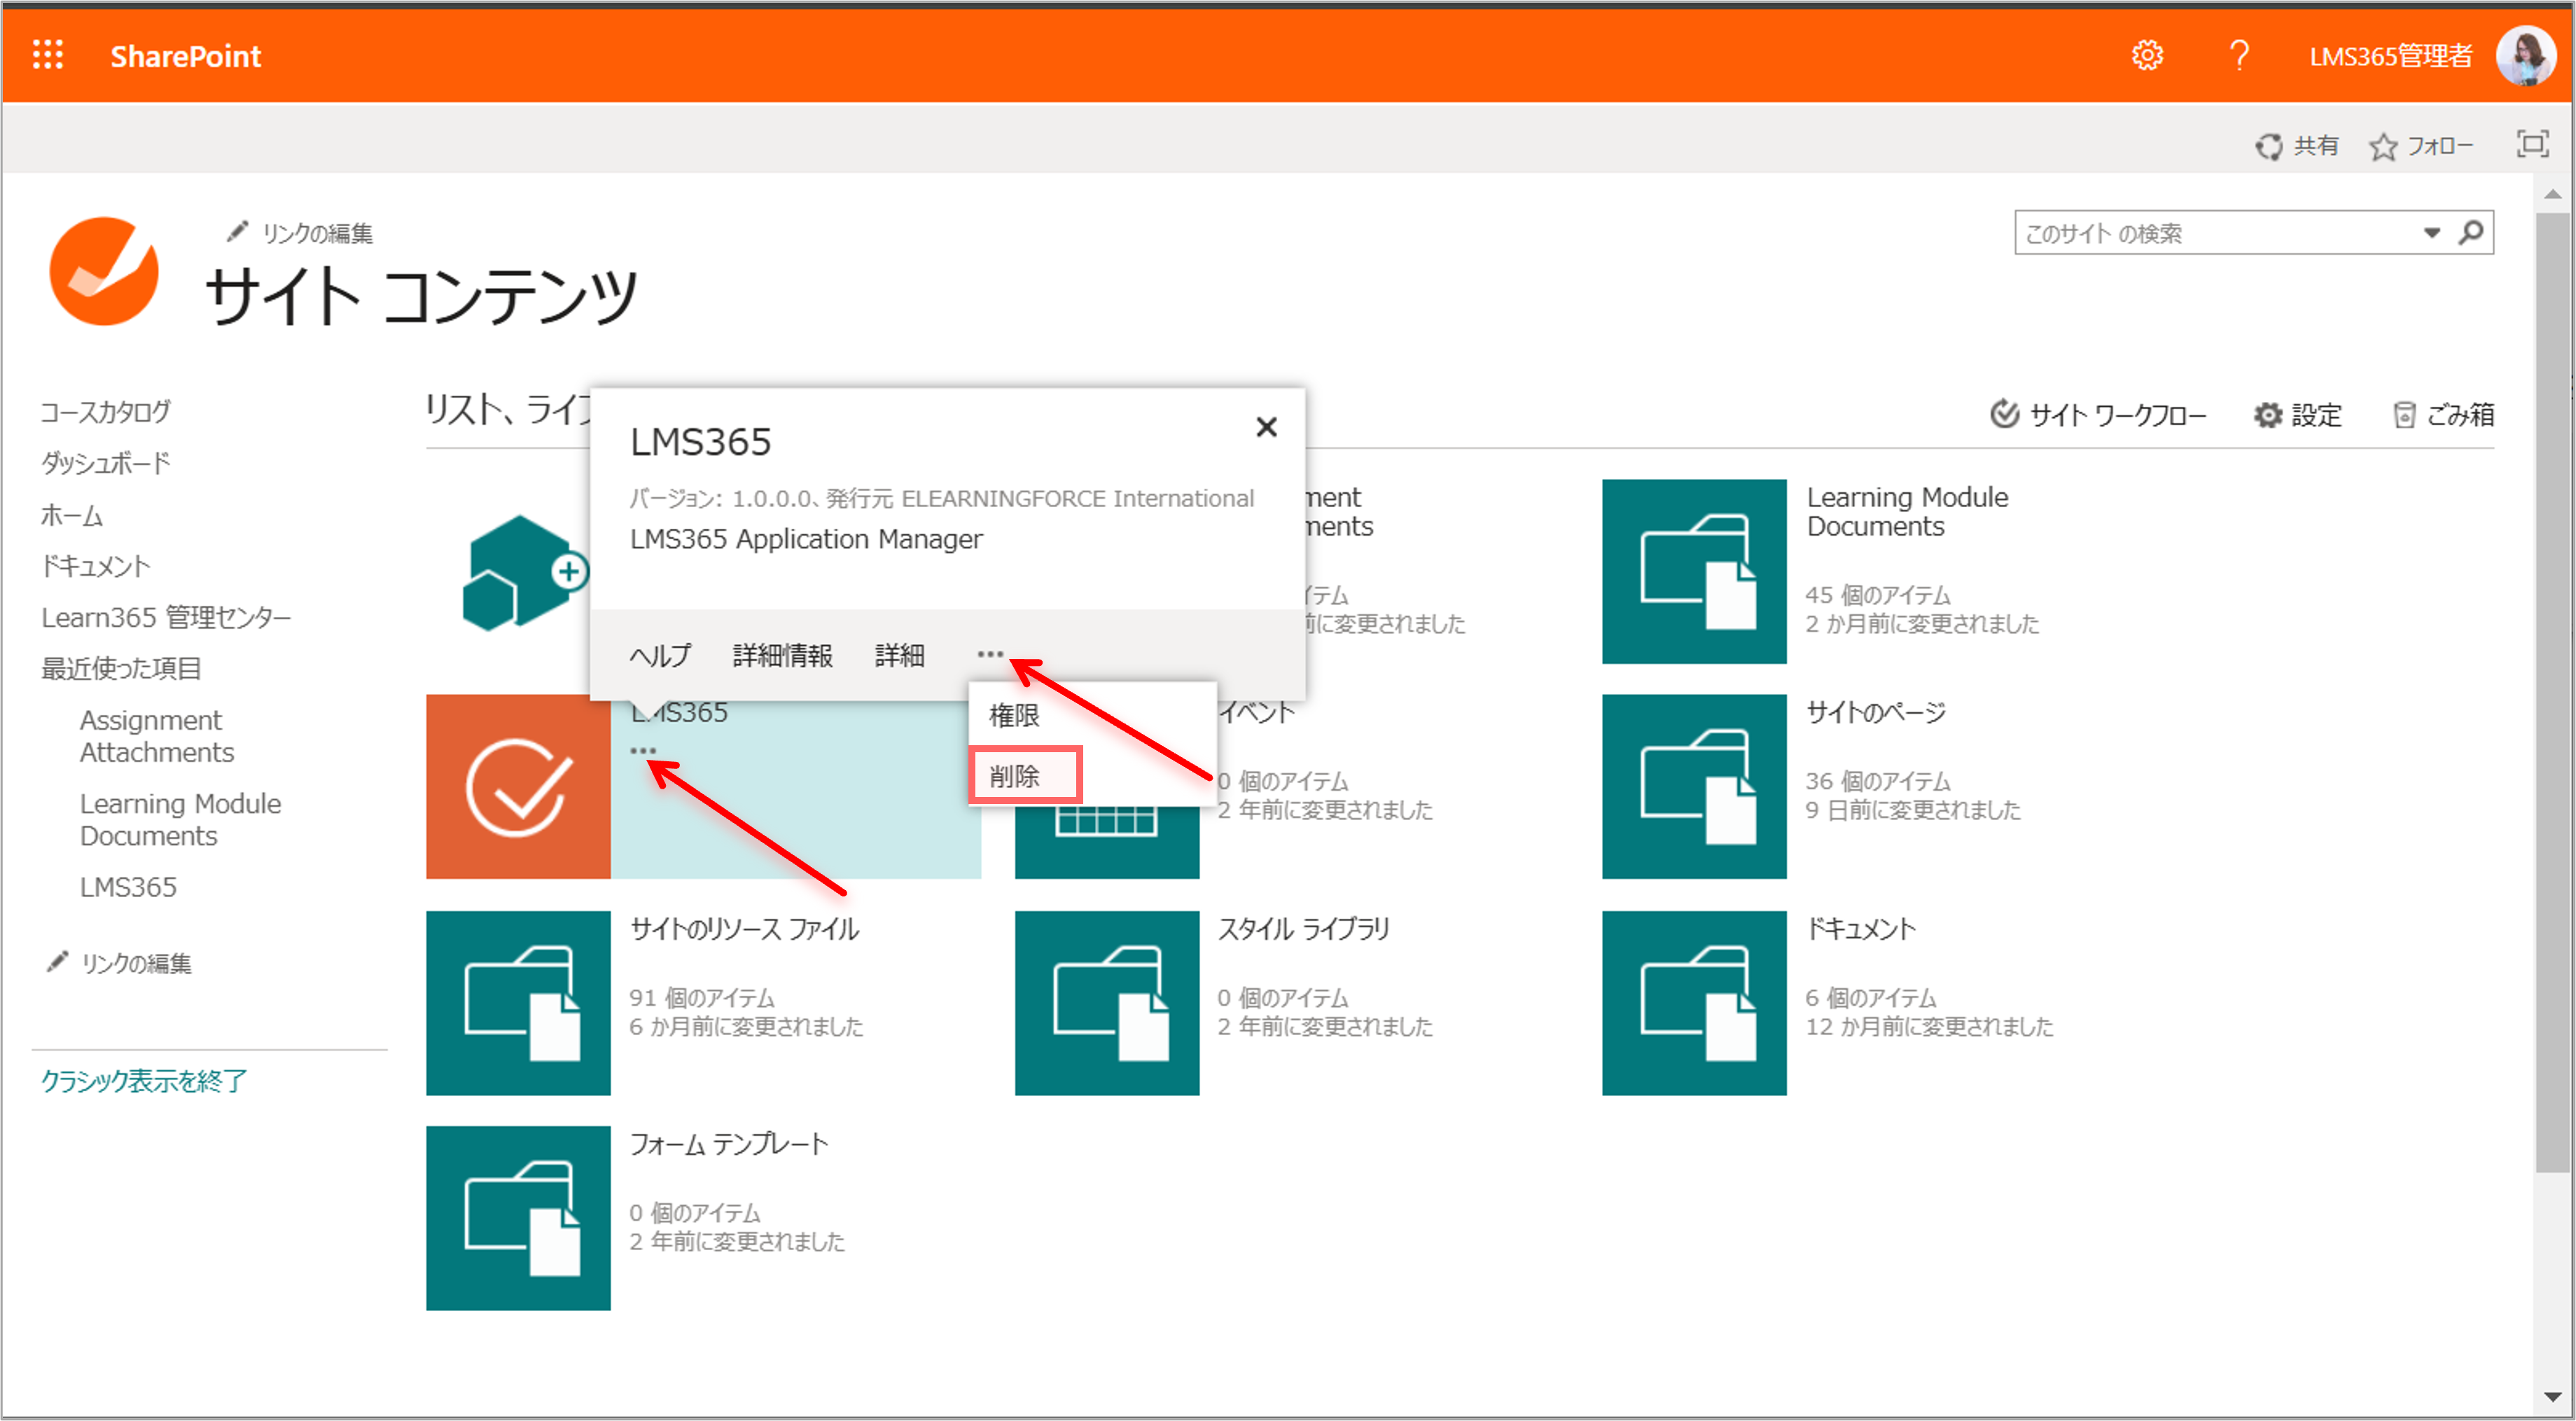This screenshot has width=2576, height=1421.
Task: Click the サイトのリソース ファイル library icon
Action: click(x=518, y=1003)
